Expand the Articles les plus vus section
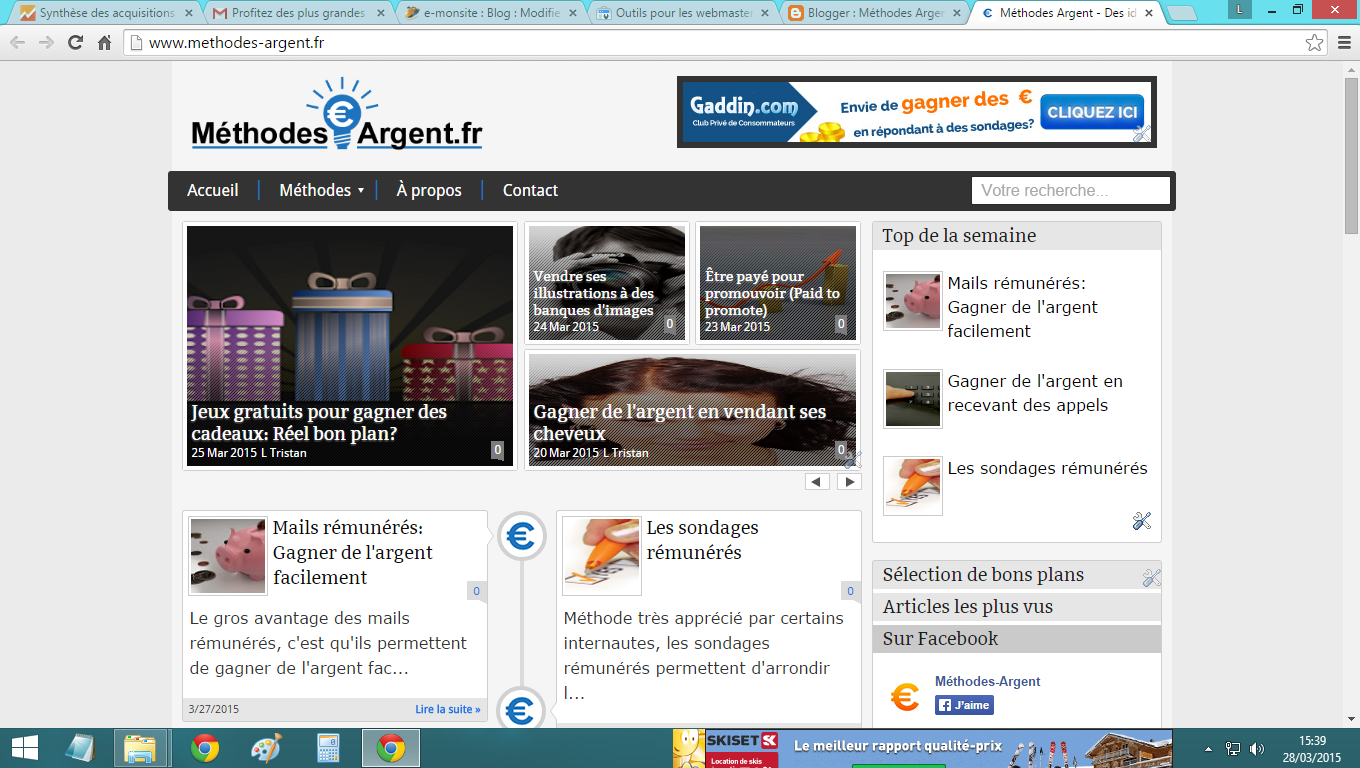The width and height of the screenshot is (1360, 768). pyautogui.click(x=1017, y=607)
